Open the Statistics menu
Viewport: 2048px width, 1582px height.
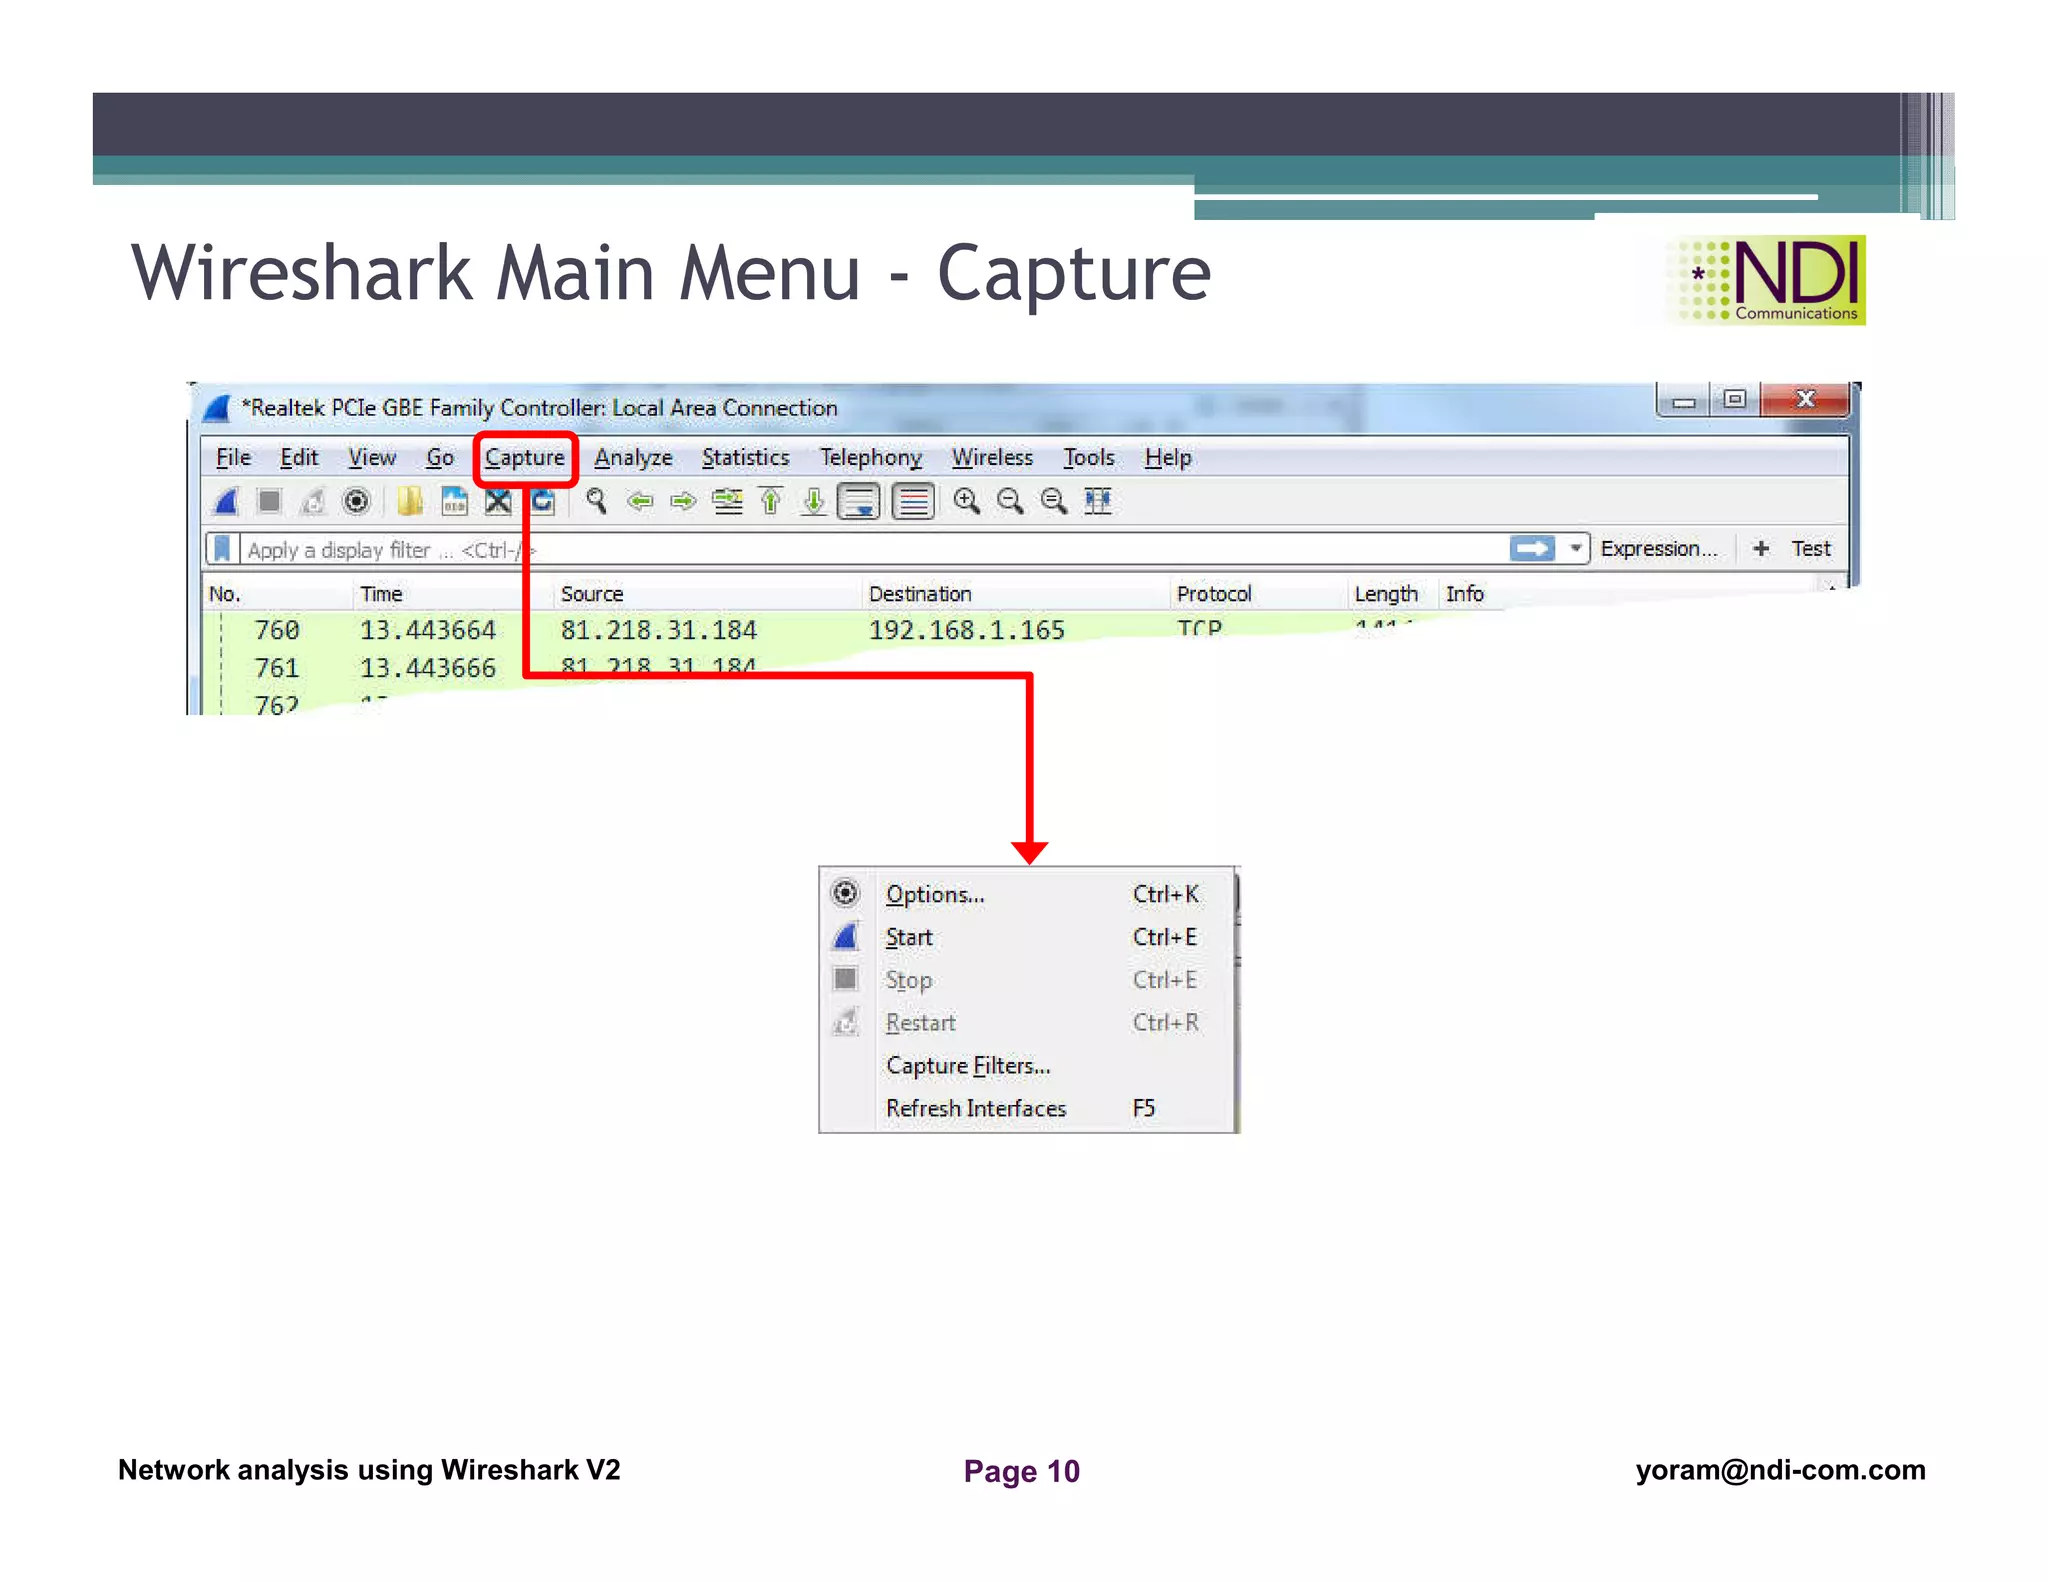point(745,458)
